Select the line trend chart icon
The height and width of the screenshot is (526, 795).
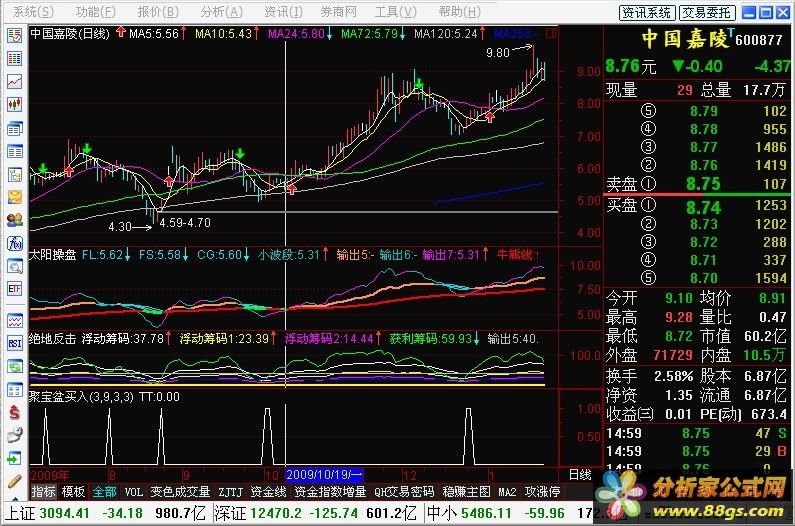[14, 82]
